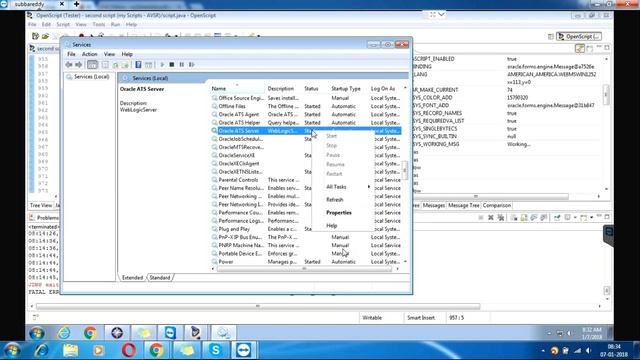Open the Message Tree tab in OpenScript

[x=464, y=206]
